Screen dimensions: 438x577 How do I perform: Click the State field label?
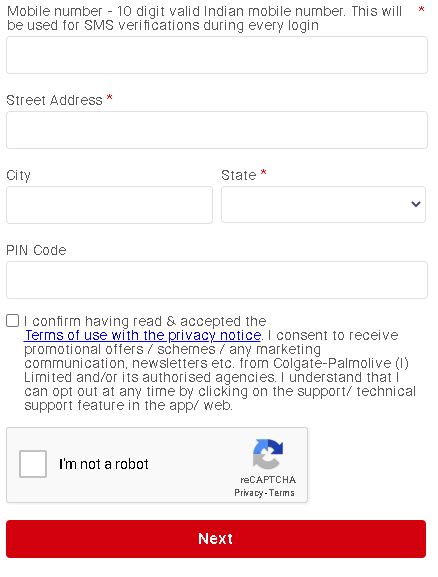click(239, 175)
